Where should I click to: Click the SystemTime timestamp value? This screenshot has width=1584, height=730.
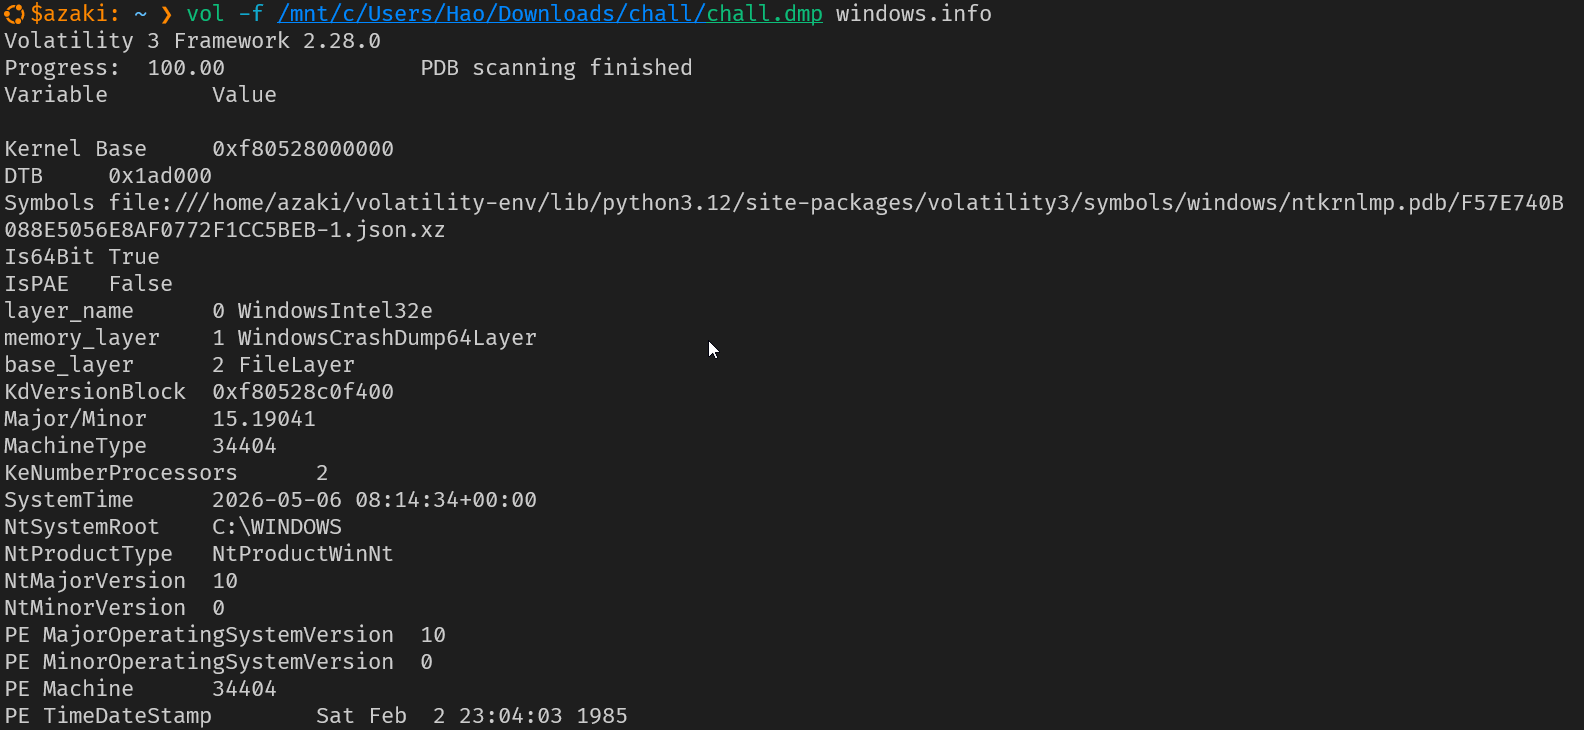tap(374, 500)
